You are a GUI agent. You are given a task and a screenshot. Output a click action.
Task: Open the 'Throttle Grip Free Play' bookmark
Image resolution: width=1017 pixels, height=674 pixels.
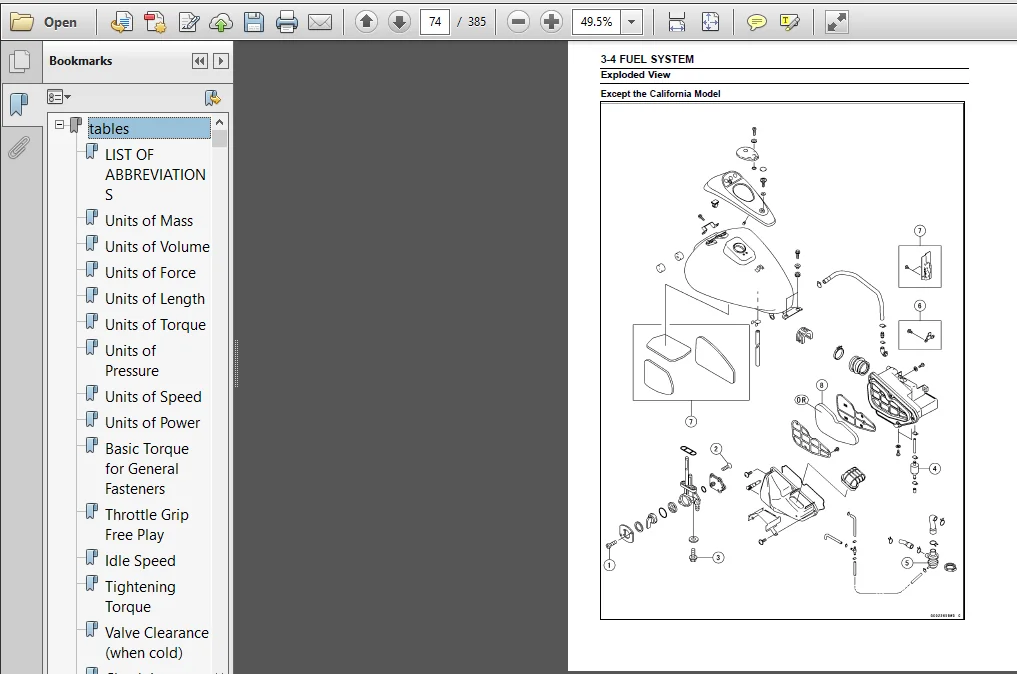coord(147,524)
